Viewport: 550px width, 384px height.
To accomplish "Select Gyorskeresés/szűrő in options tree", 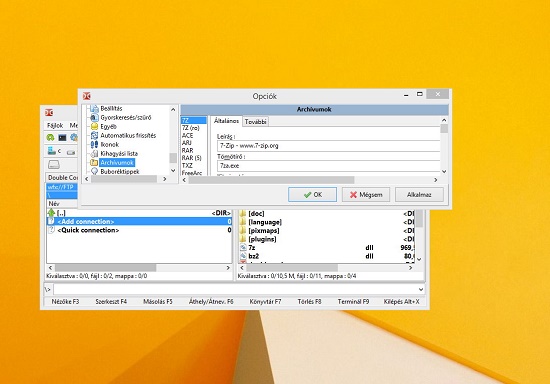I will pos(126,117).
